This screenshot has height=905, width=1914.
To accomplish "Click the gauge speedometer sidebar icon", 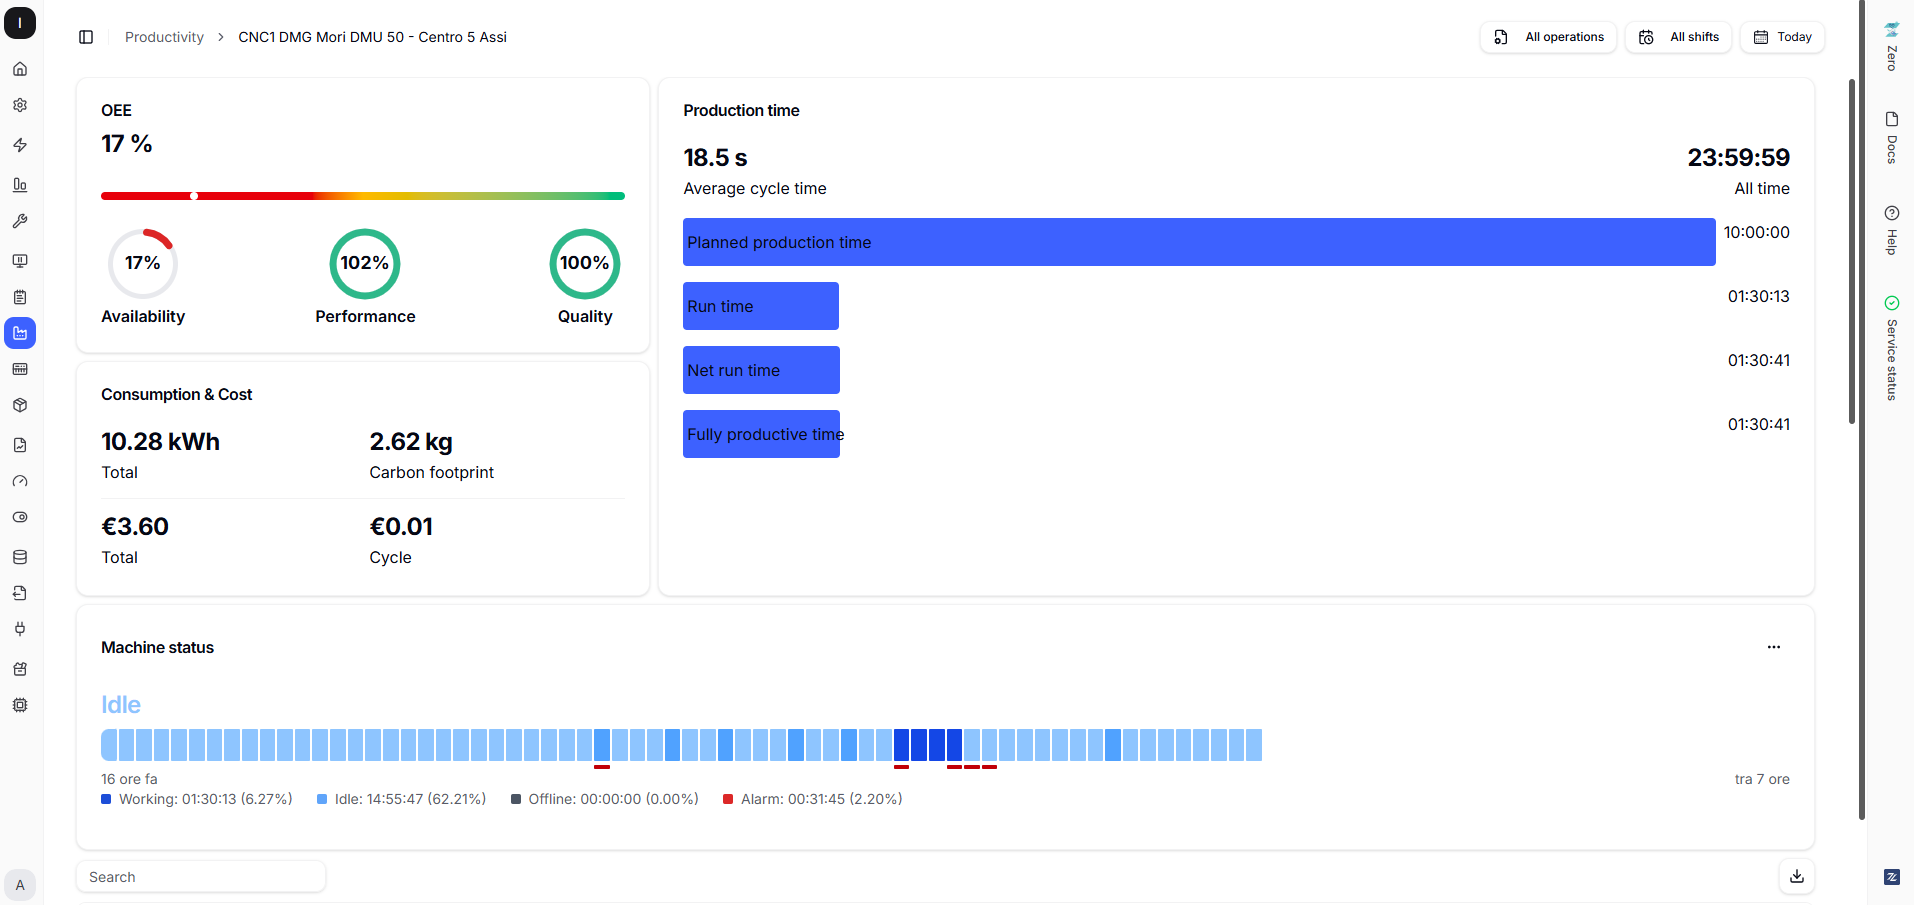I will coord(20,481).
